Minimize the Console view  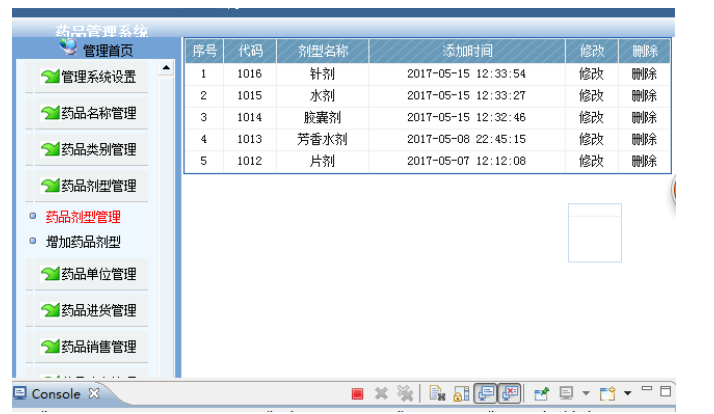[647, 389]
